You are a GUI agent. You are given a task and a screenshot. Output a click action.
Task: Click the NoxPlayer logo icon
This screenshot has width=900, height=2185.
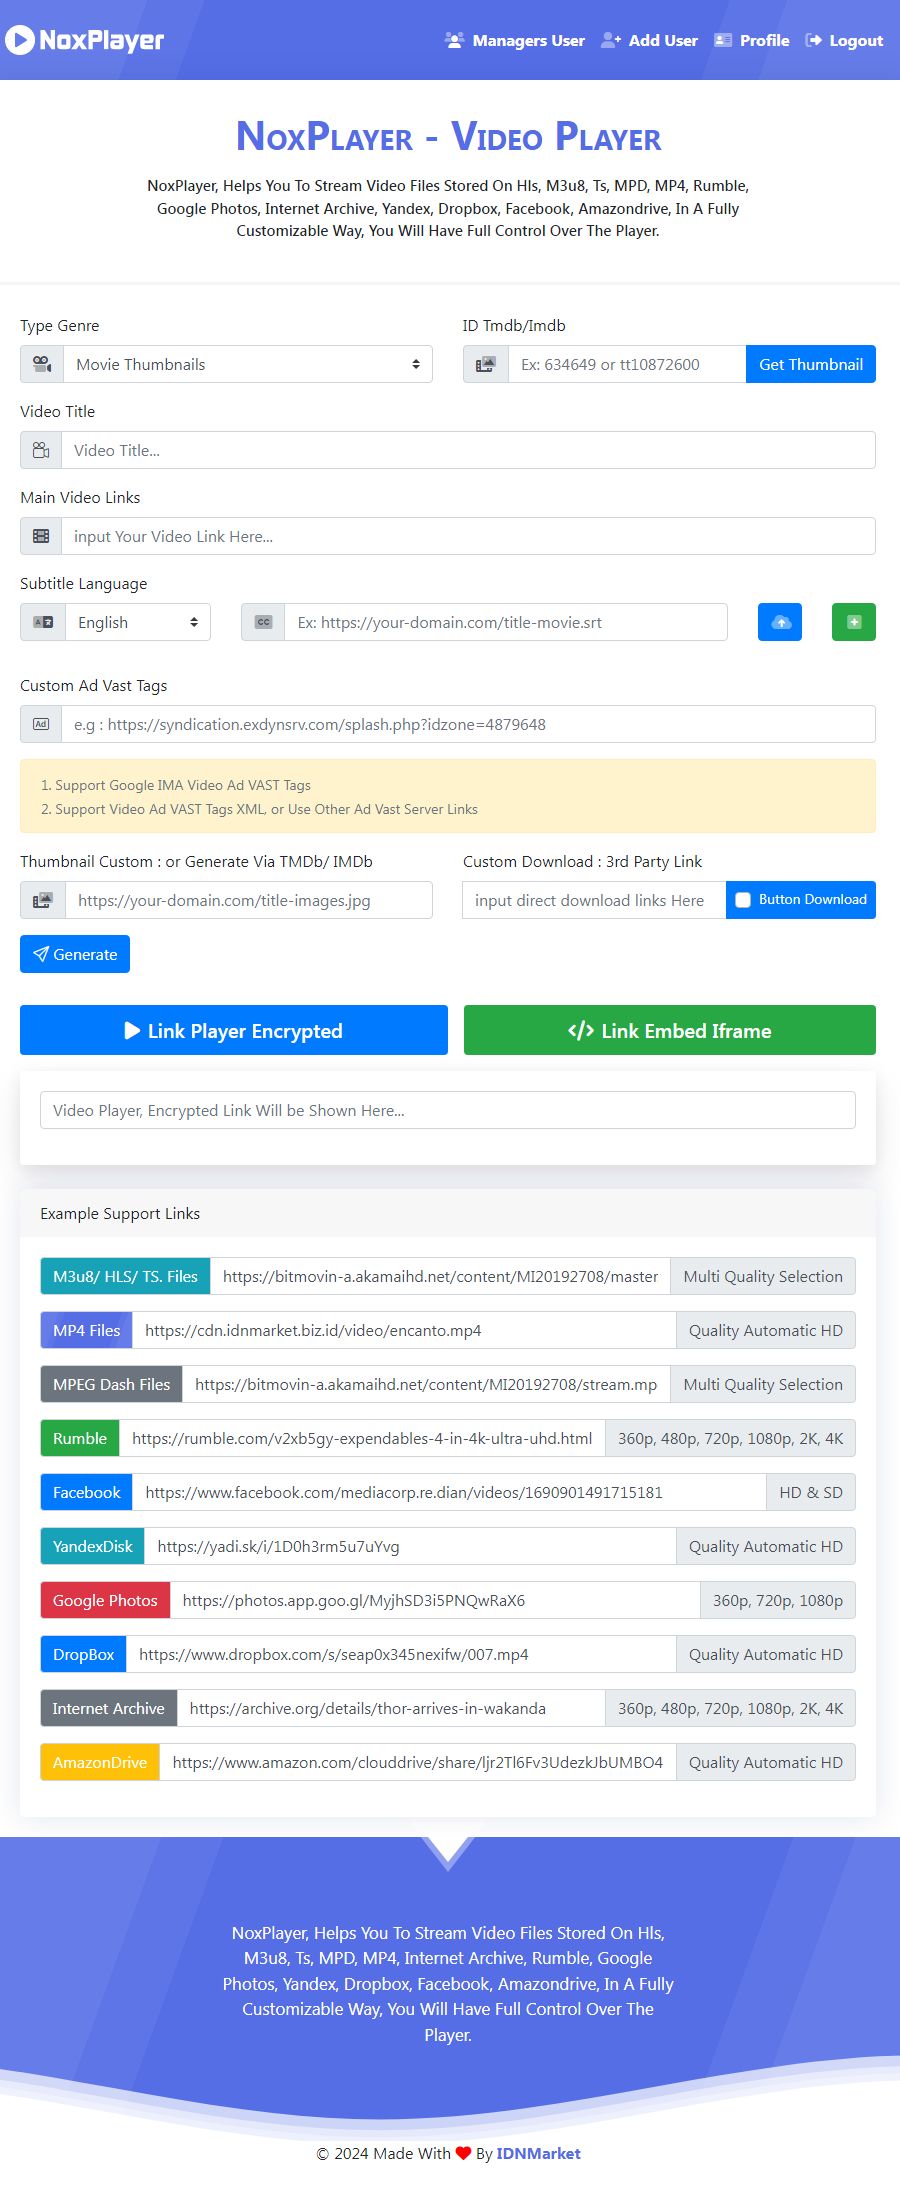[19, 40]
